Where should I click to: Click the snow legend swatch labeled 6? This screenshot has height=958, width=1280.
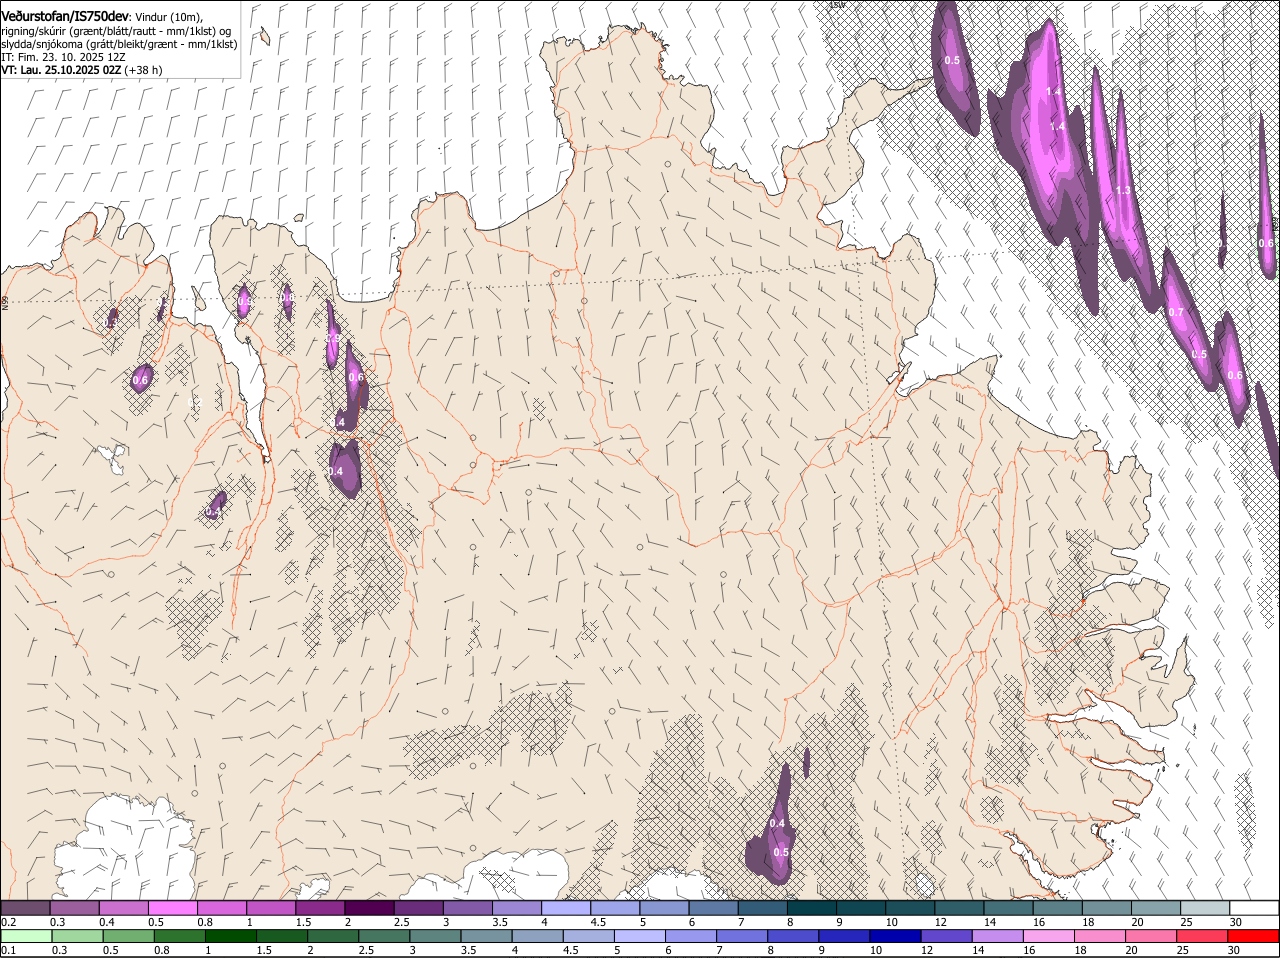(714, 907)
